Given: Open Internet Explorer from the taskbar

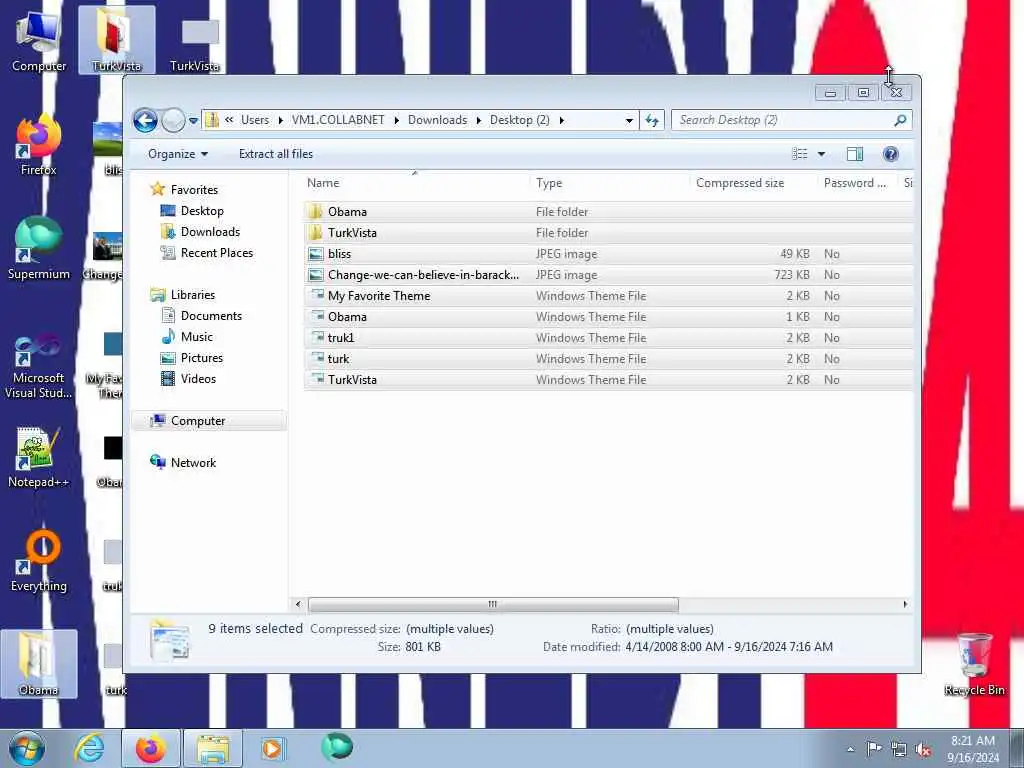Looking at the screenshot, I should pyautogui.click(x=89, y=748).
